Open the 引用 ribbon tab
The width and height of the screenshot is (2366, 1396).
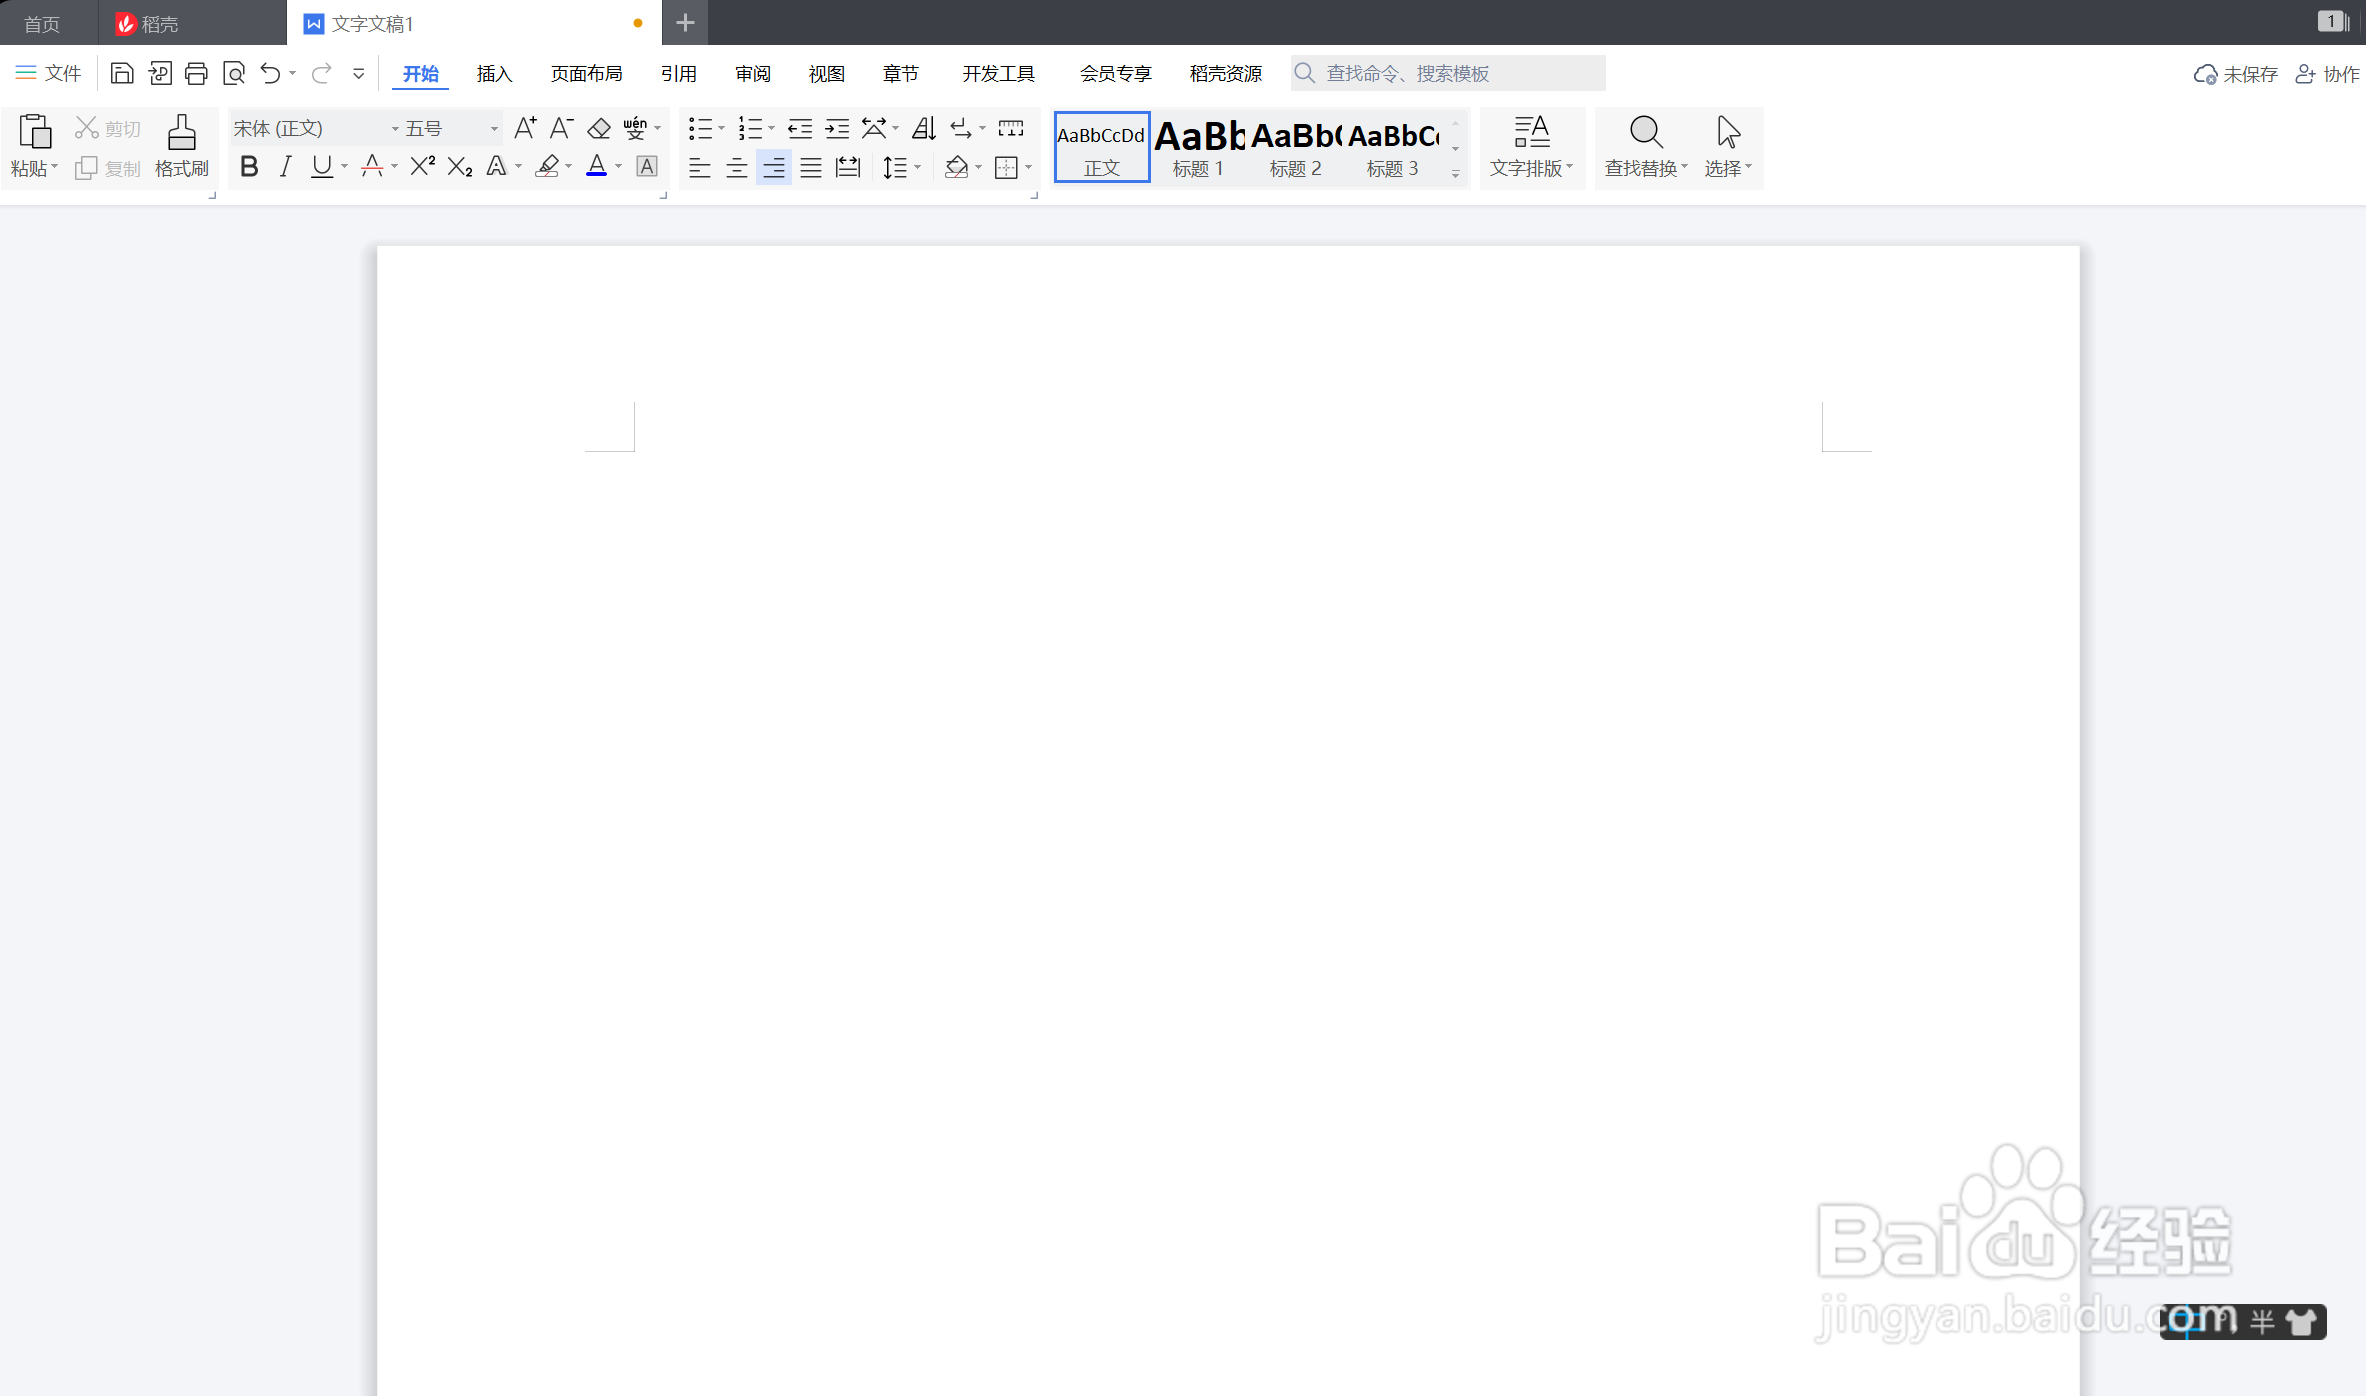679,74
